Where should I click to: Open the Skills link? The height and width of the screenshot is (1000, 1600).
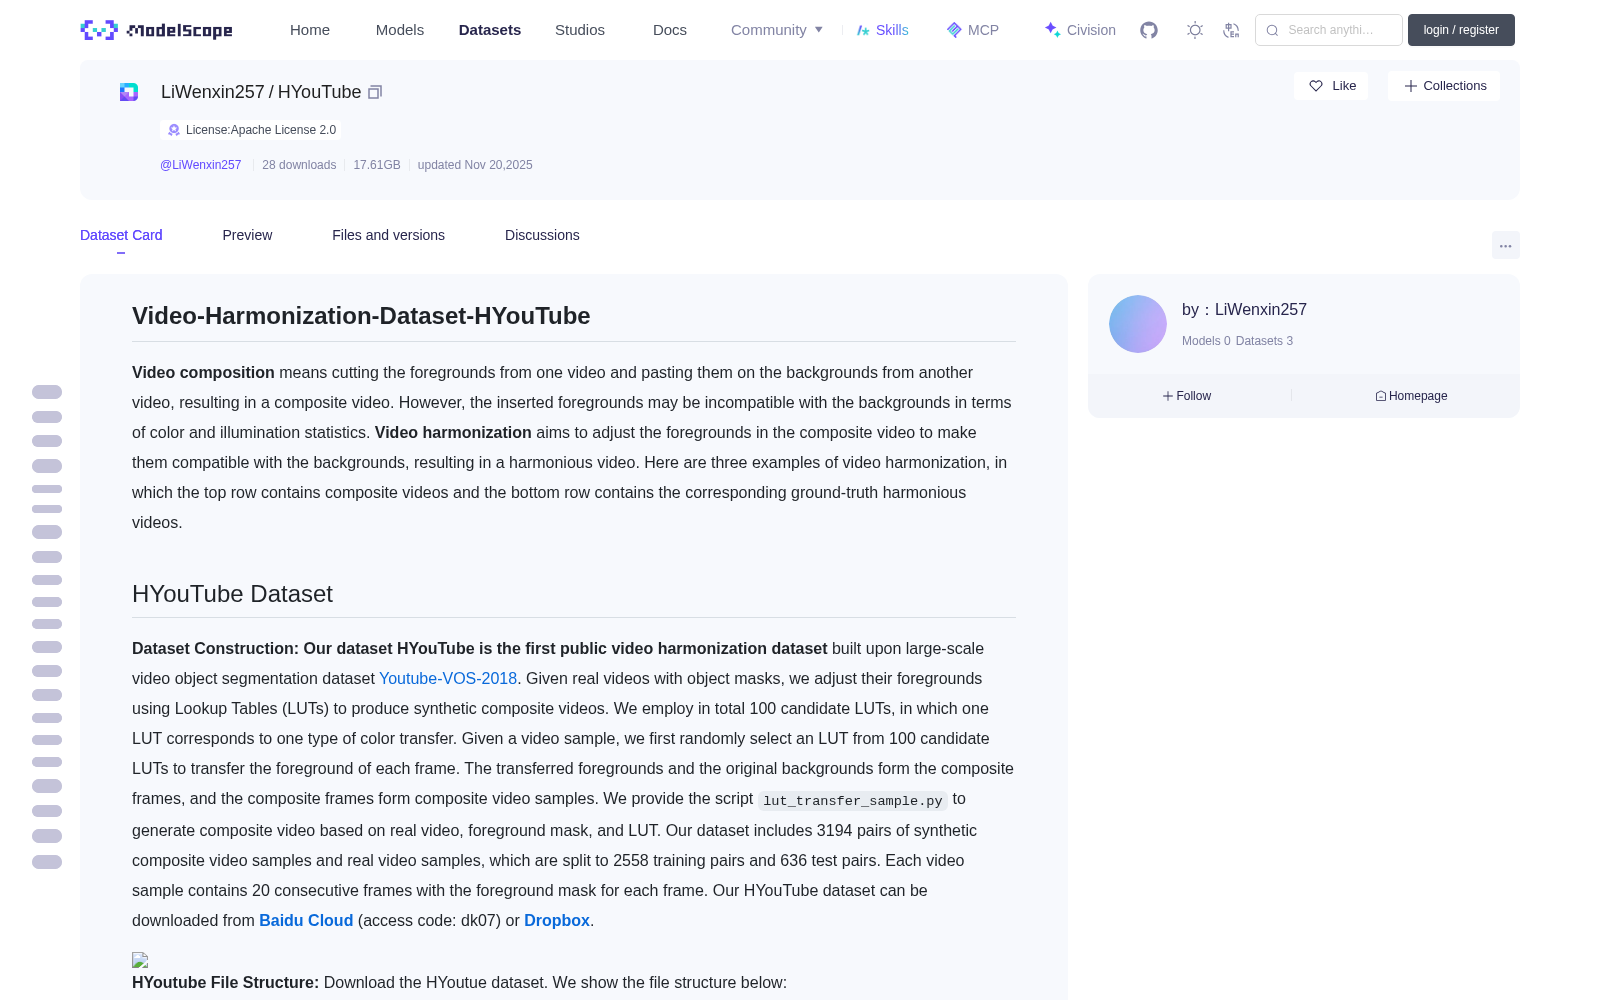(x=883, y=30)
